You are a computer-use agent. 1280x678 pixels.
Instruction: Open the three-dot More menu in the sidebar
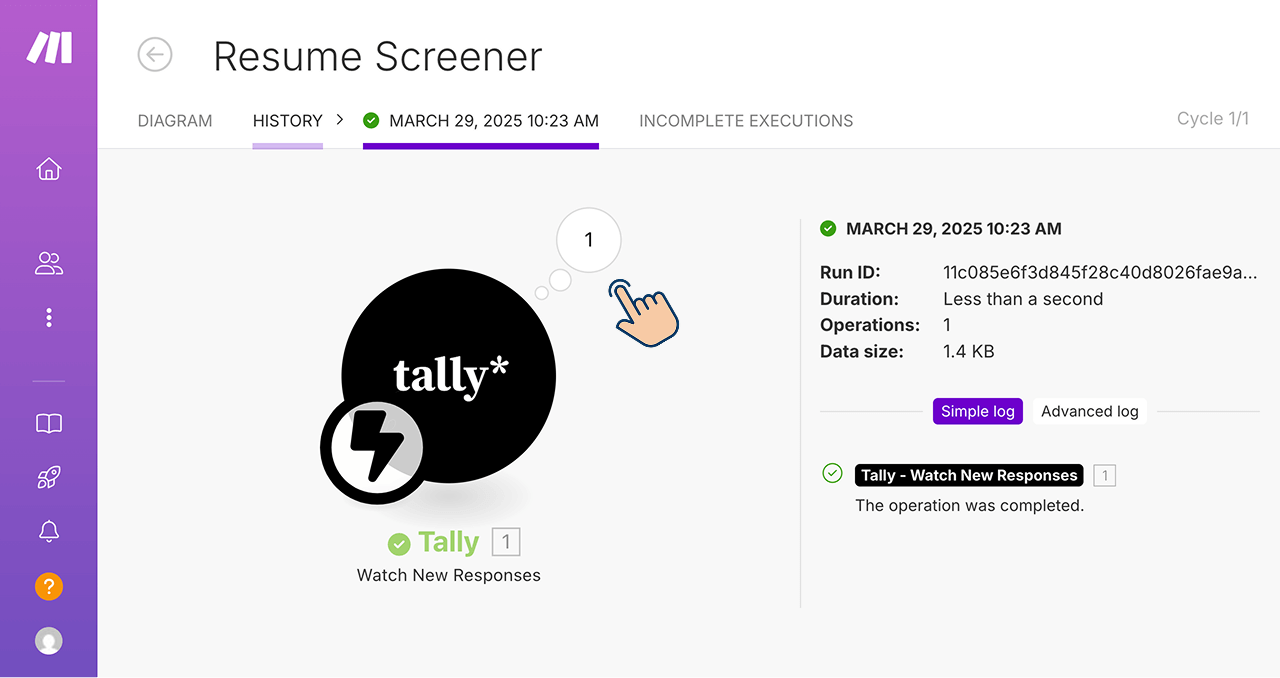pyautogui.click(x=49, y=318)
